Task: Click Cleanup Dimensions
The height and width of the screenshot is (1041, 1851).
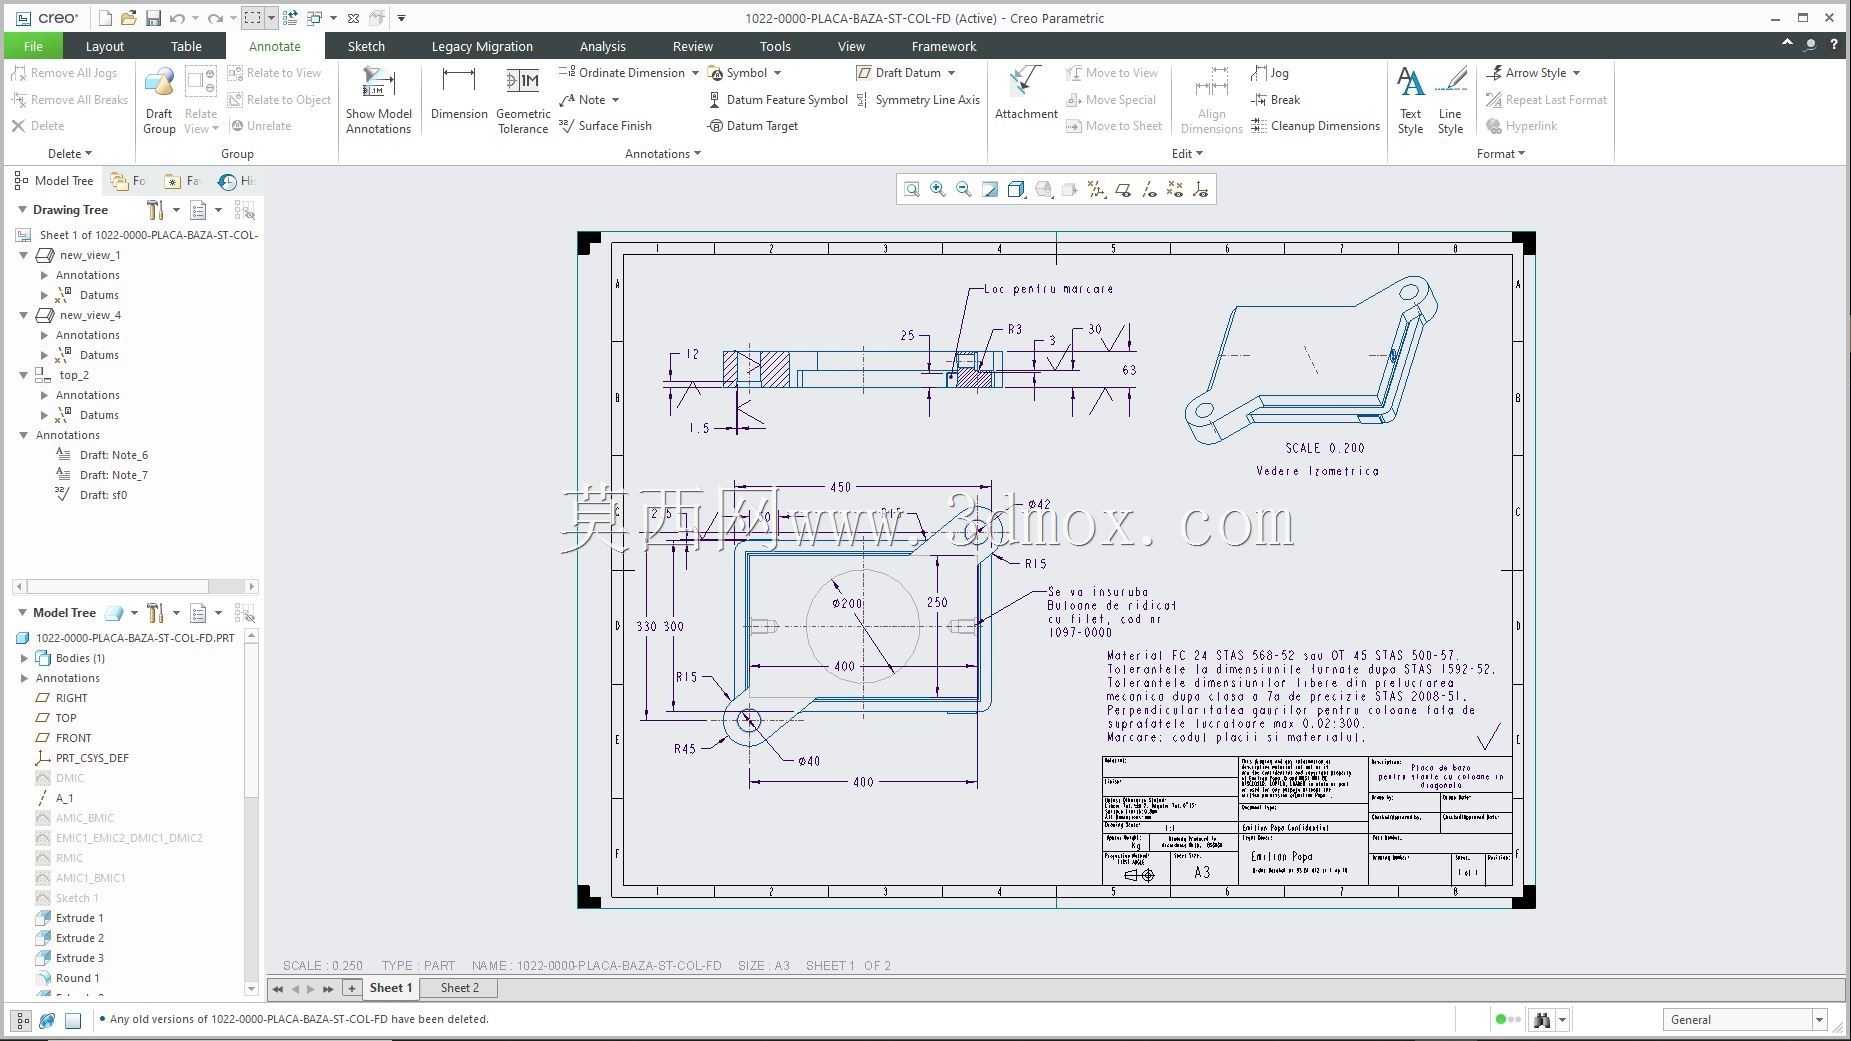Action: click(x=1315, y=126)
